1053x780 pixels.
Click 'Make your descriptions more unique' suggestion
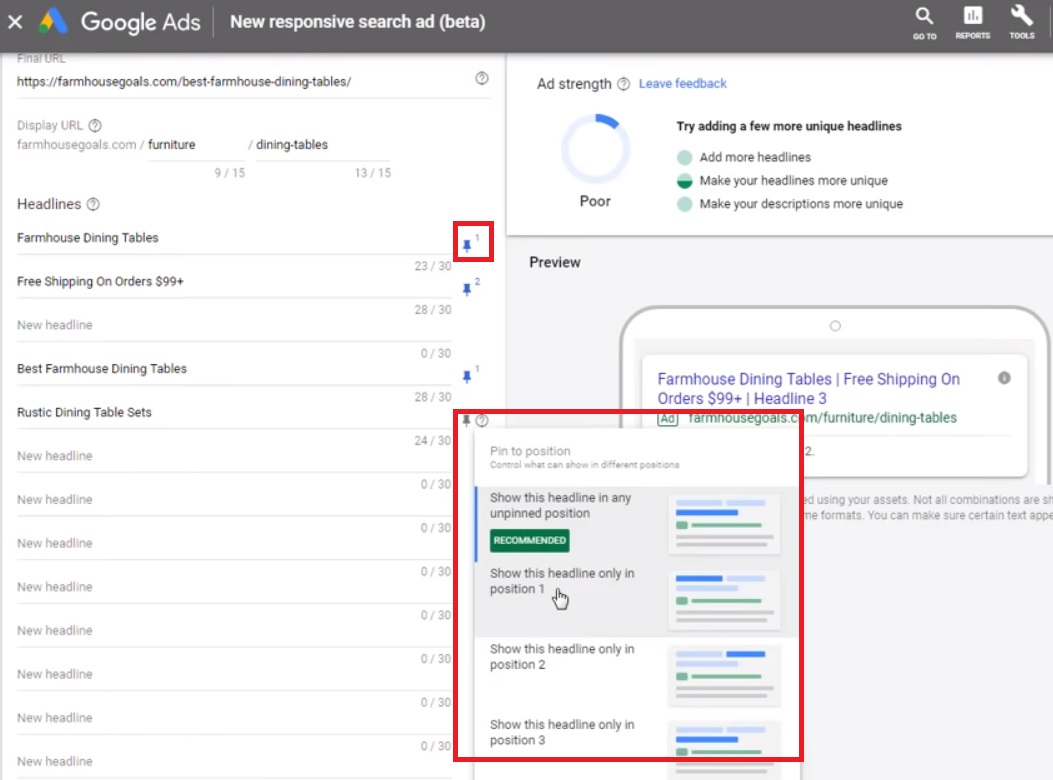800,204
